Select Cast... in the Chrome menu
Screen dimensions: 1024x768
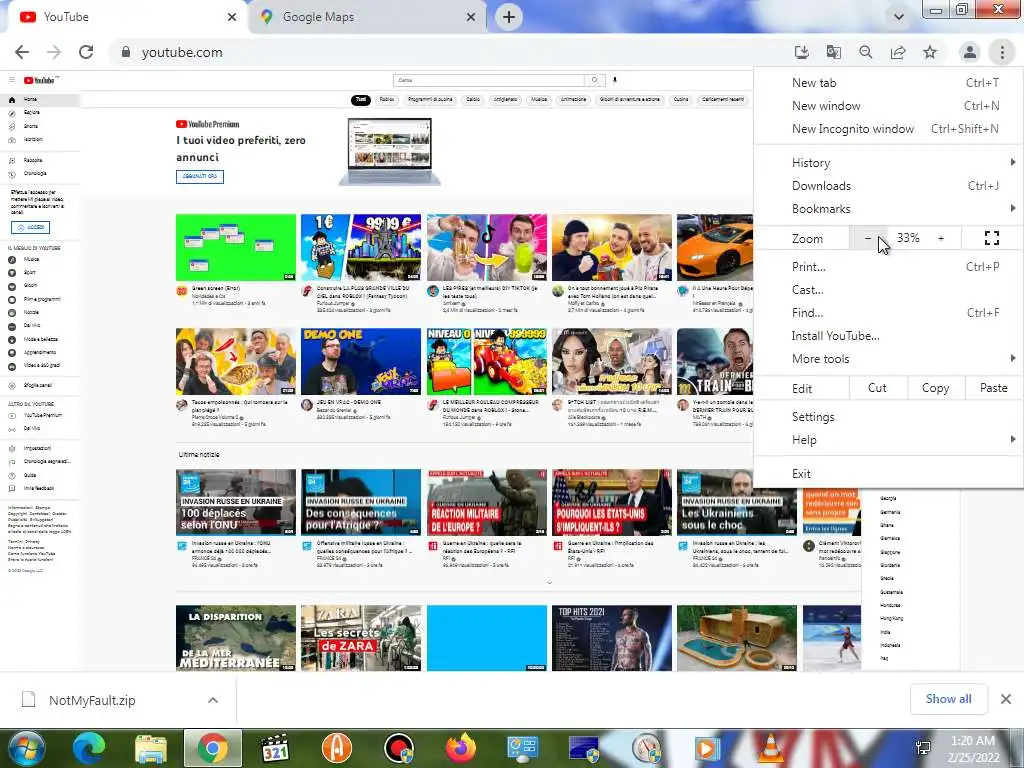888,289
